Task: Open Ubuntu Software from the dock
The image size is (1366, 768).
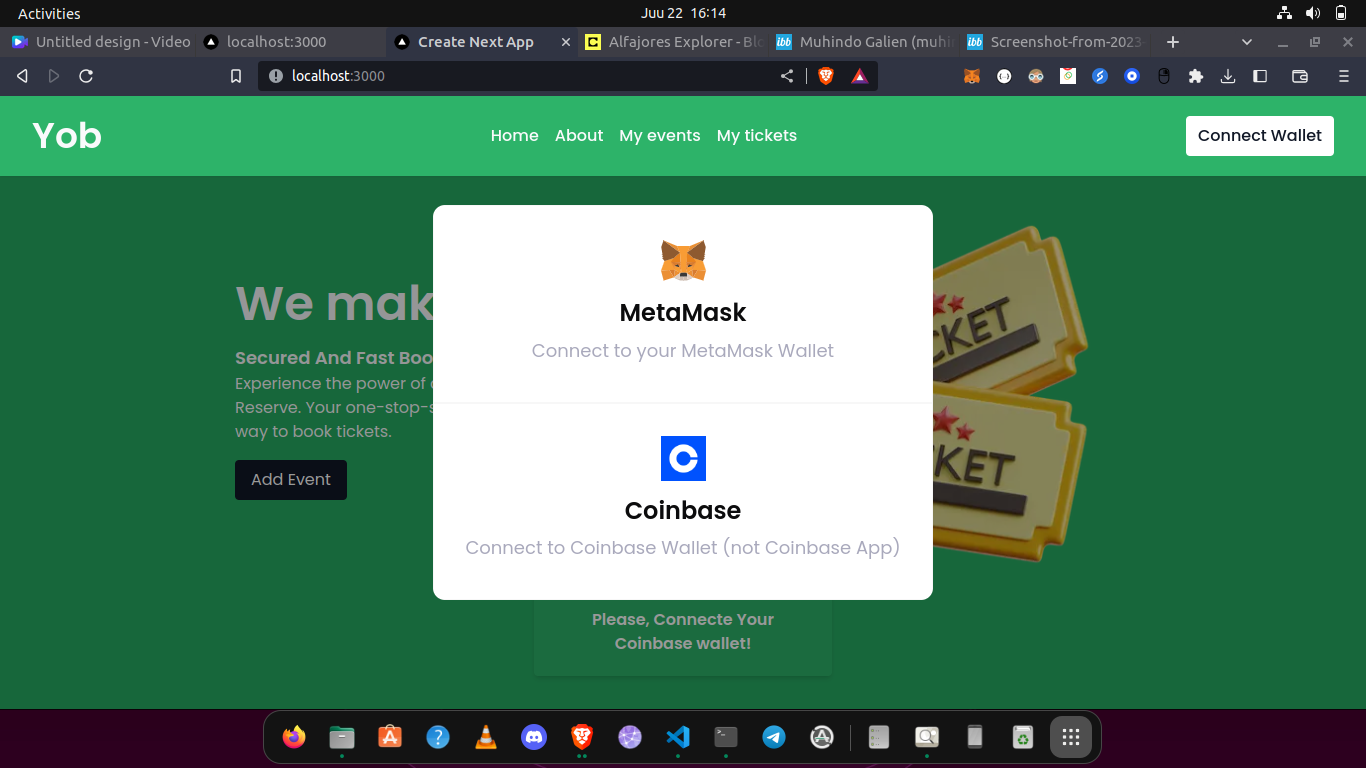Action: coord(390,737)
